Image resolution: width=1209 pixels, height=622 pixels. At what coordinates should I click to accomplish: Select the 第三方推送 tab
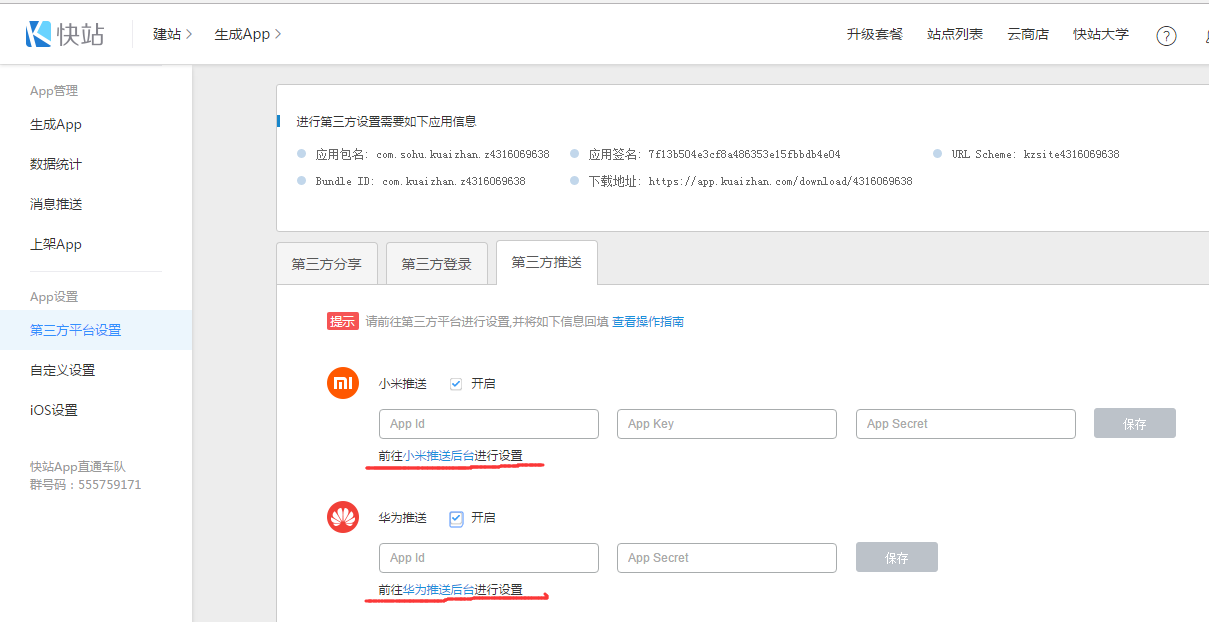click(x=546, y=263)
